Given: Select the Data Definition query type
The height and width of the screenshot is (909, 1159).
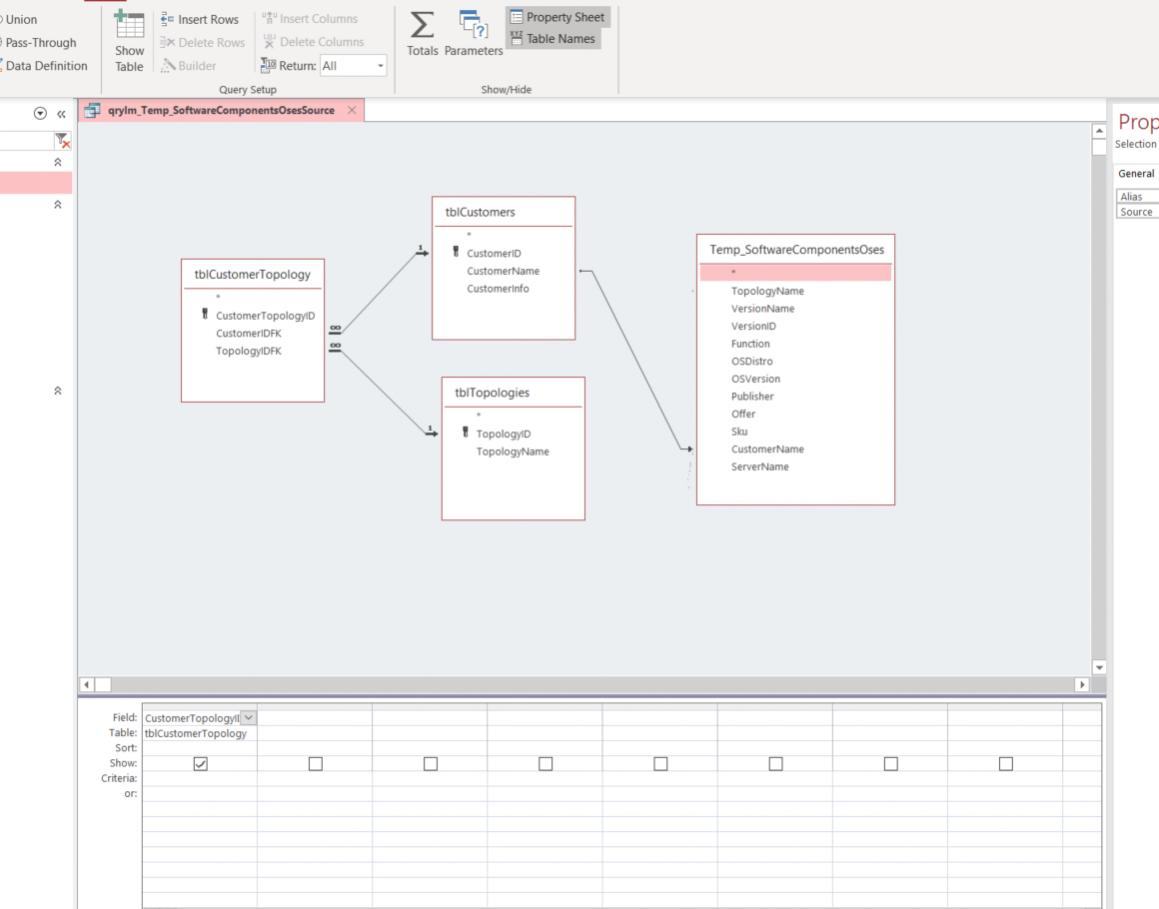Looking at the screenshot, I should tap(44, 66).
